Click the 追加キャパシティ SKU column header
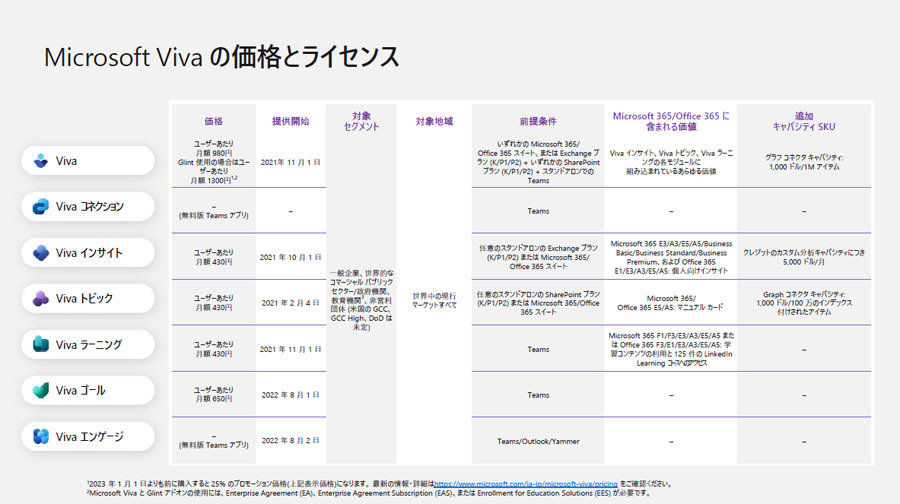The width and height of the screenshot is (900, 504). (x=804, y=121)
